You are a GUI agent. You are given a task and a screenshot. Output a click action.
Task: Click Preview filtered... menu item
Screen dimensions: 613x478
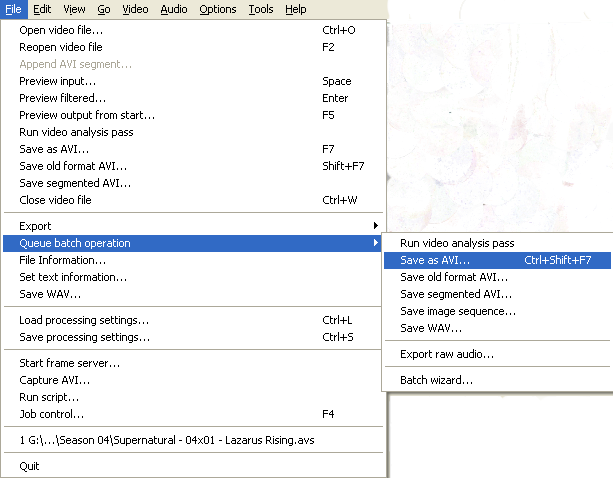point(192,98)
